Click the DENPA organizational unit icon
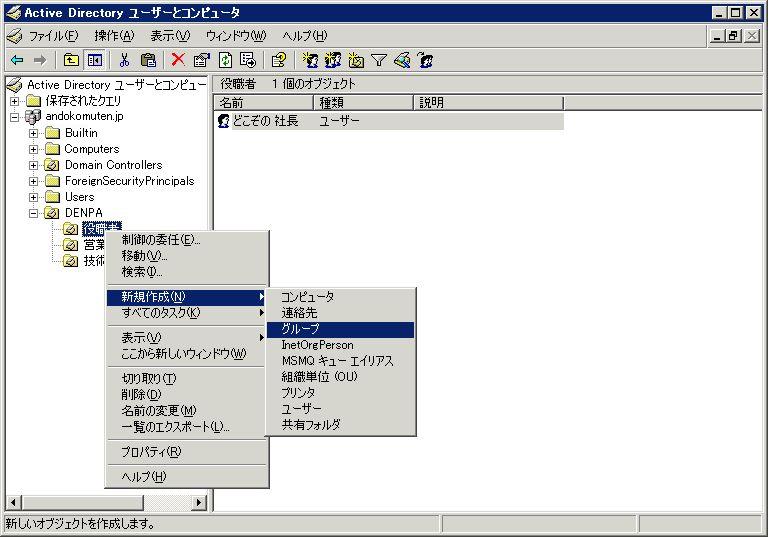The width and height of the screenshot is (768, 537). [x=52, y=213]
